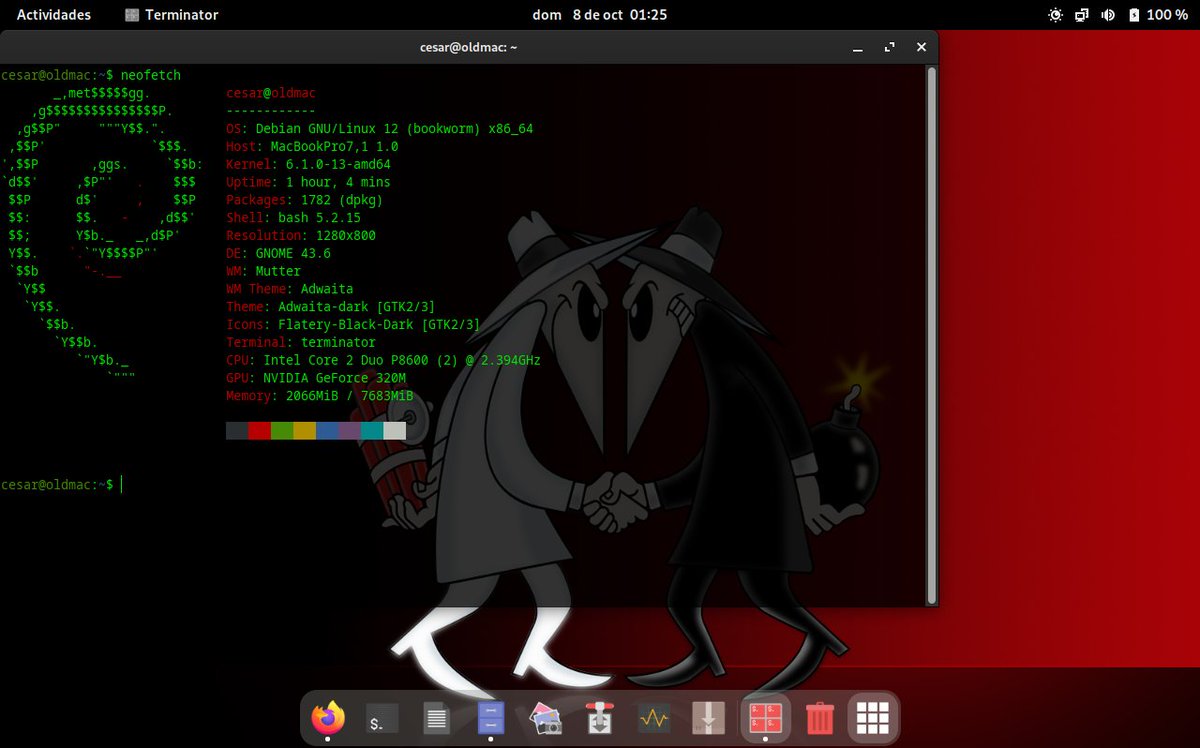1200x748 pixels.
Task: Open the trash dock icon
Action: 819,717
